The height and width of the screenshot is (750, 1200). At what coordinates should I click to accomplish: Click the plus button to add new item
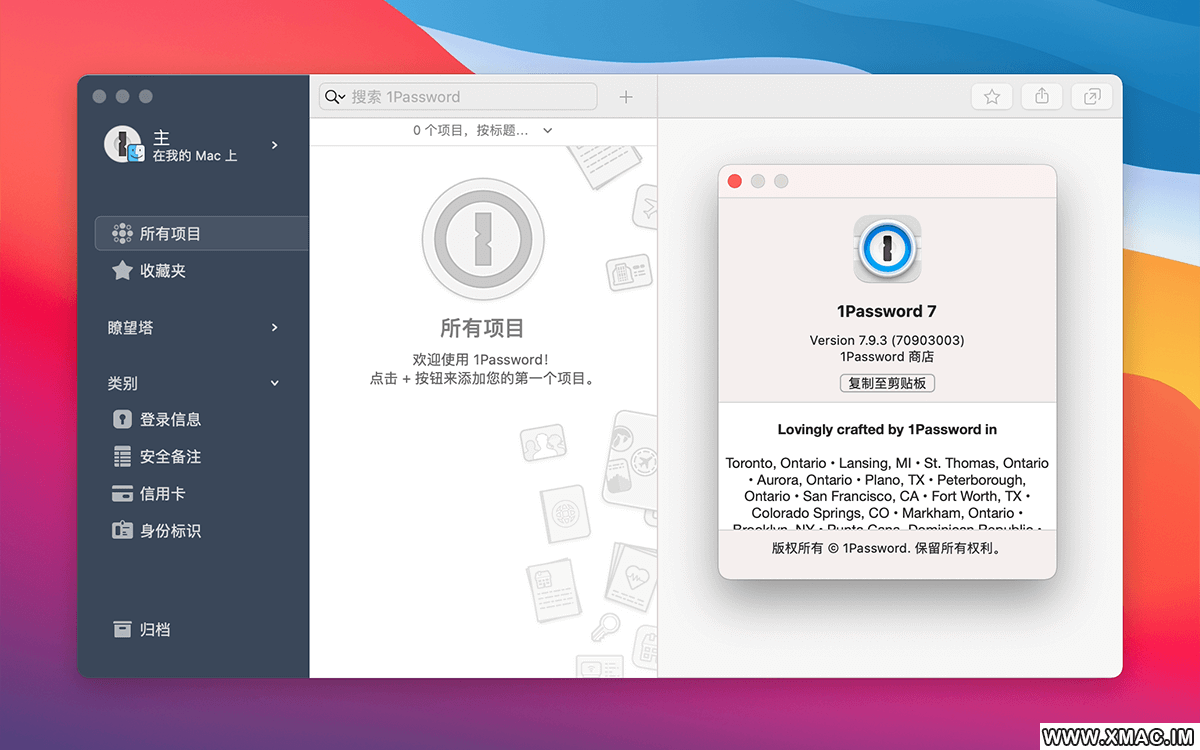(x=626, y=97)
